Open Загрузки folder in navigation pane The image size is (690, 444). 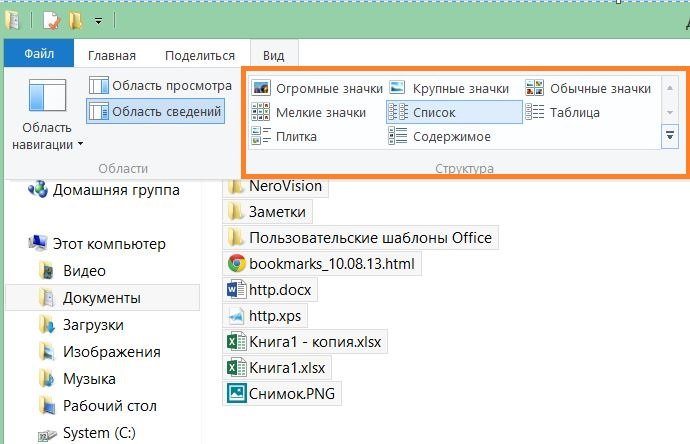[93, 325]
